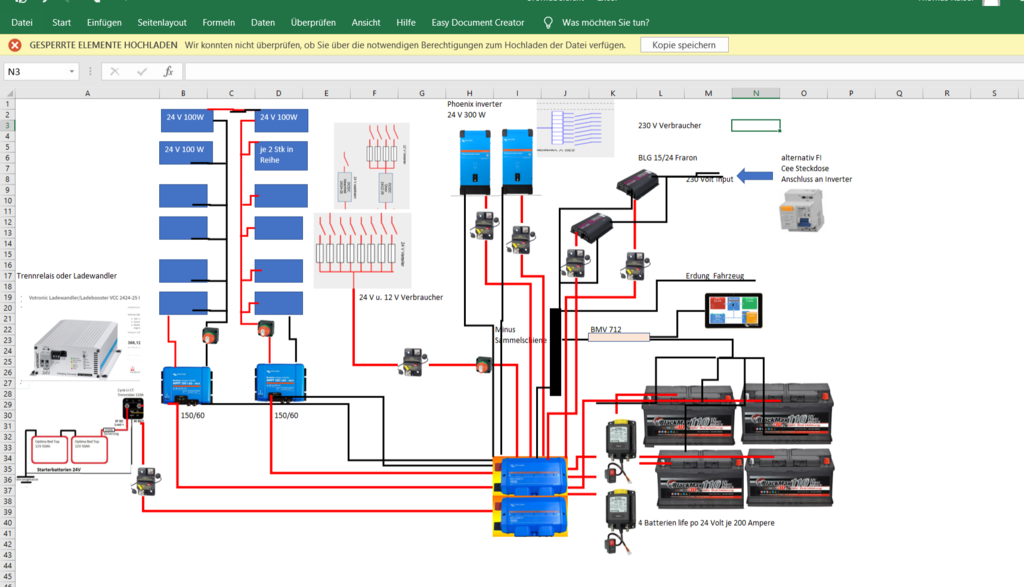The width and height of the screenshot is (1024, 587).
Task: Select column N header
Action: pos(756,93)
